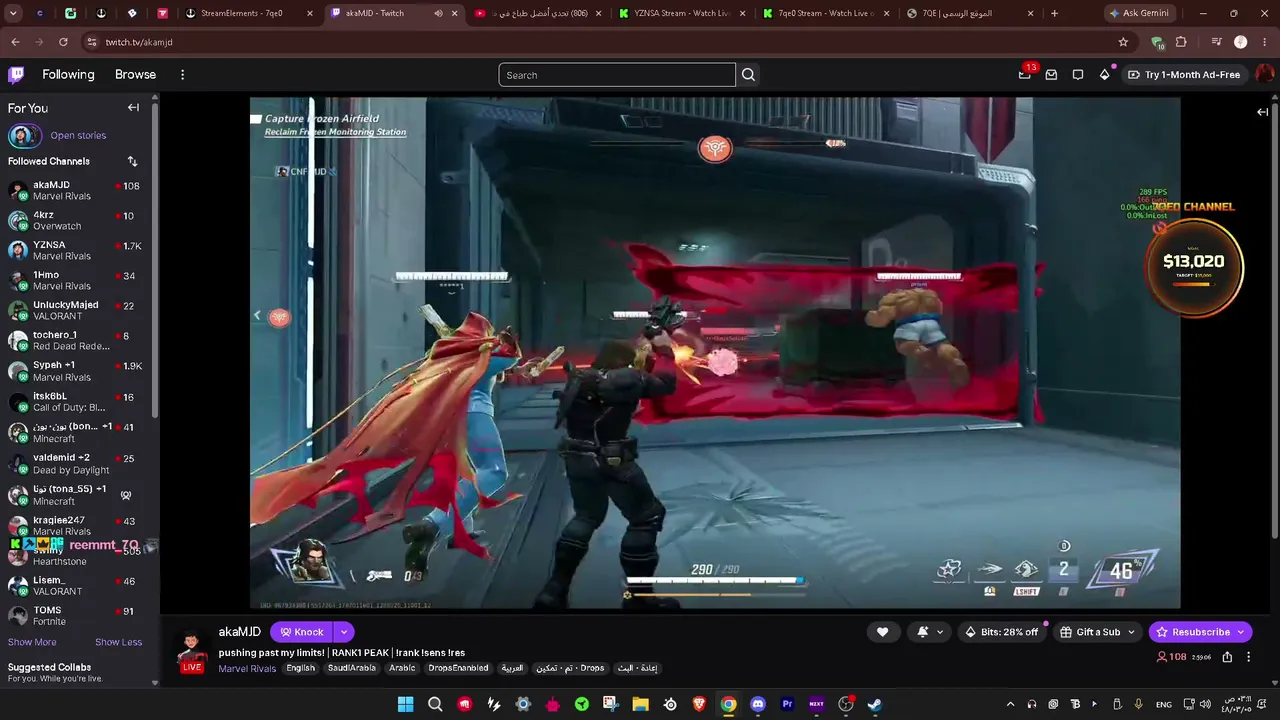Open the Browse page
Screen dimensions: 1280x720
[135, 75]
